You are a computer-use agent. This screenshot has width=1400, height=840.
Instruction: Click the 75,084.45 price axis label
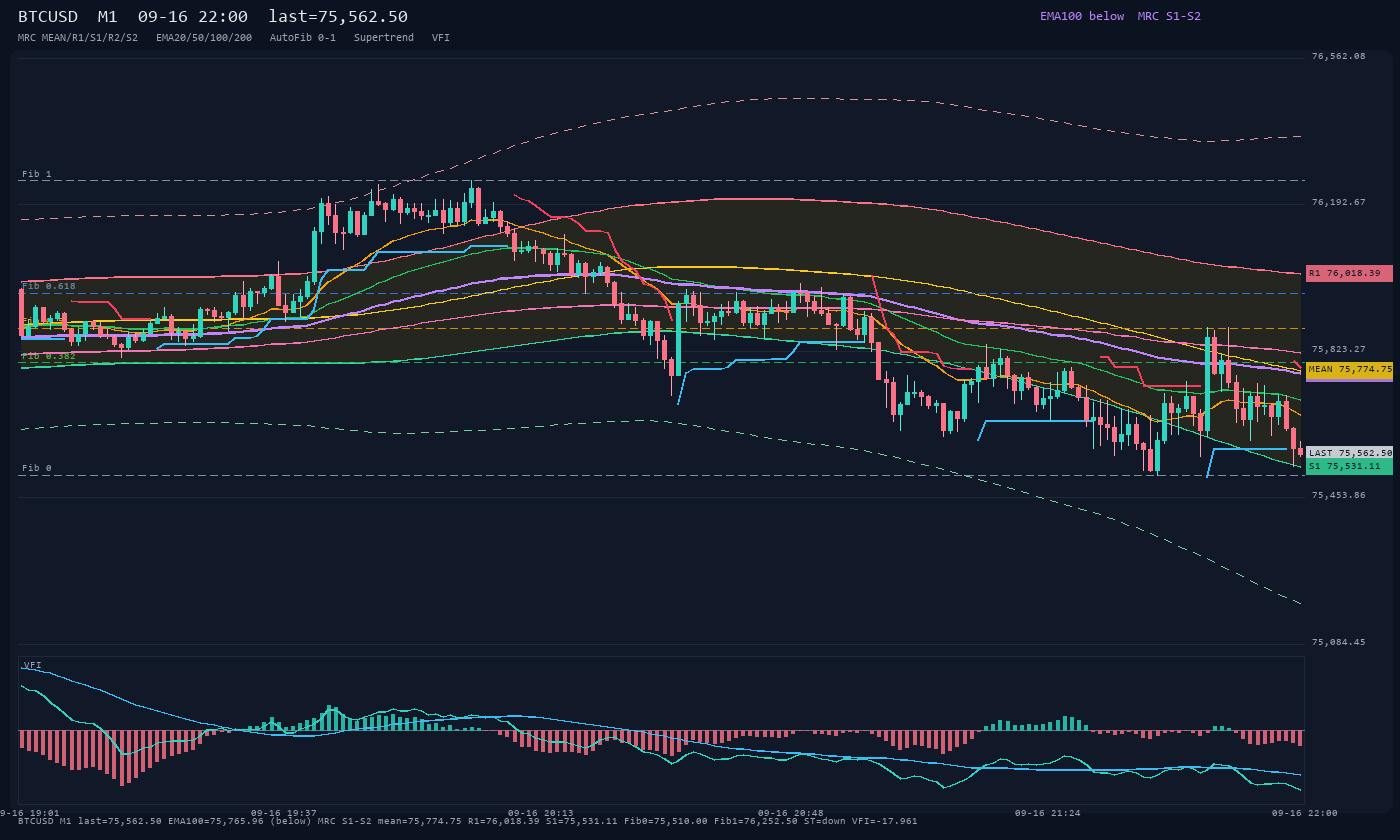click(1338, 642)
